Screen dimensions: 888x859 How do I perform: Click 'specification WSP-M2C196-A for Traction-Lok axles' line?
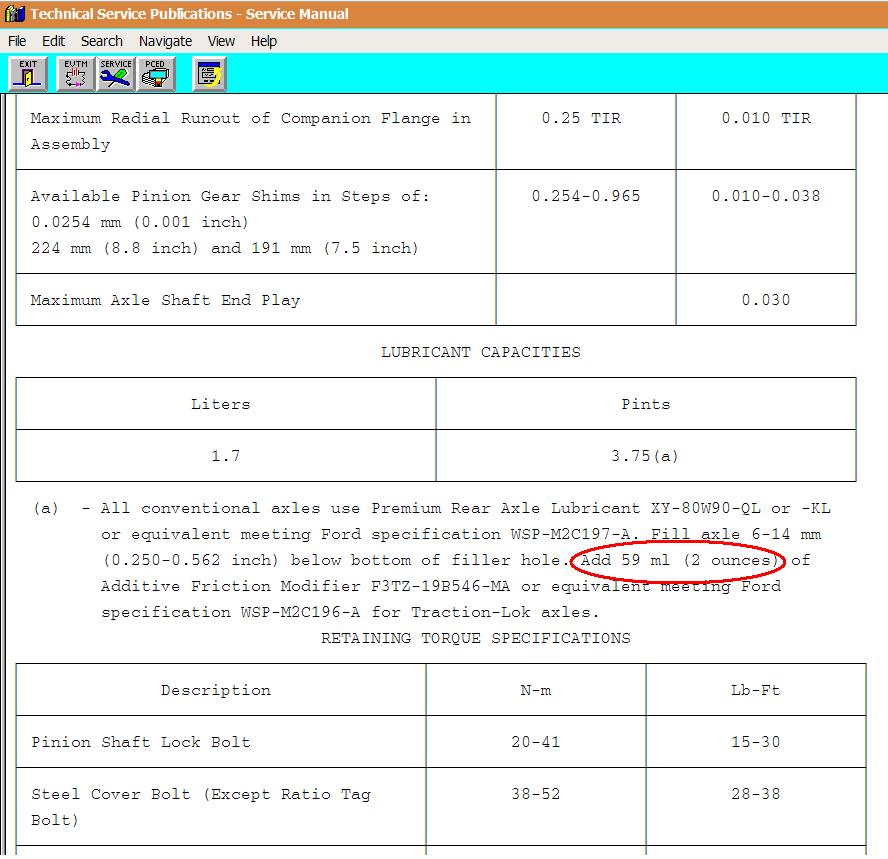349,612
